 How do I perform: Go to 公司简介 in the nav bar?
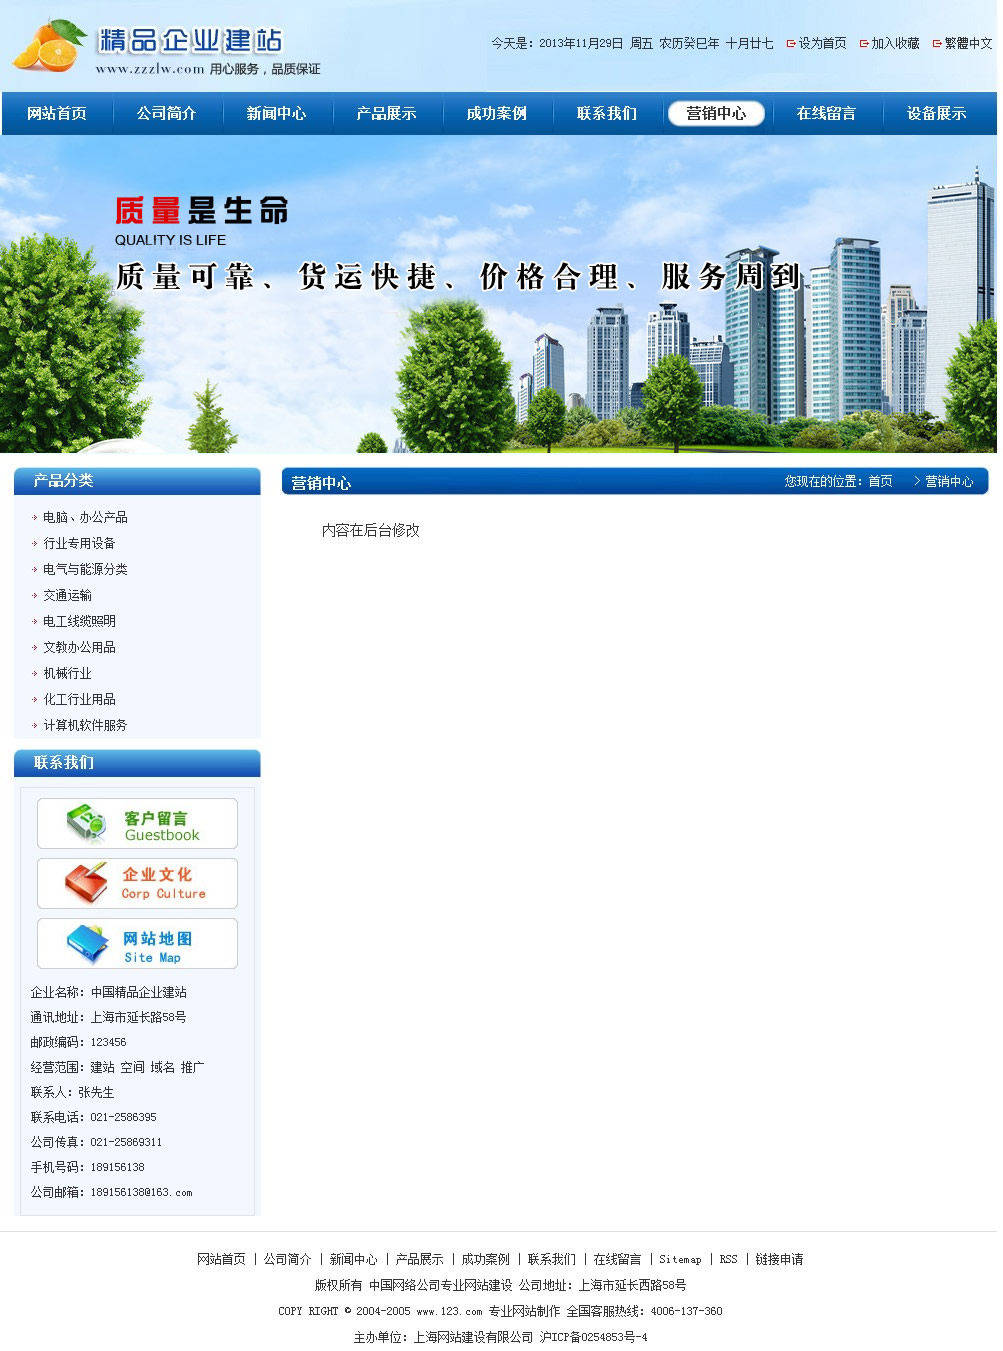(167, 114)
